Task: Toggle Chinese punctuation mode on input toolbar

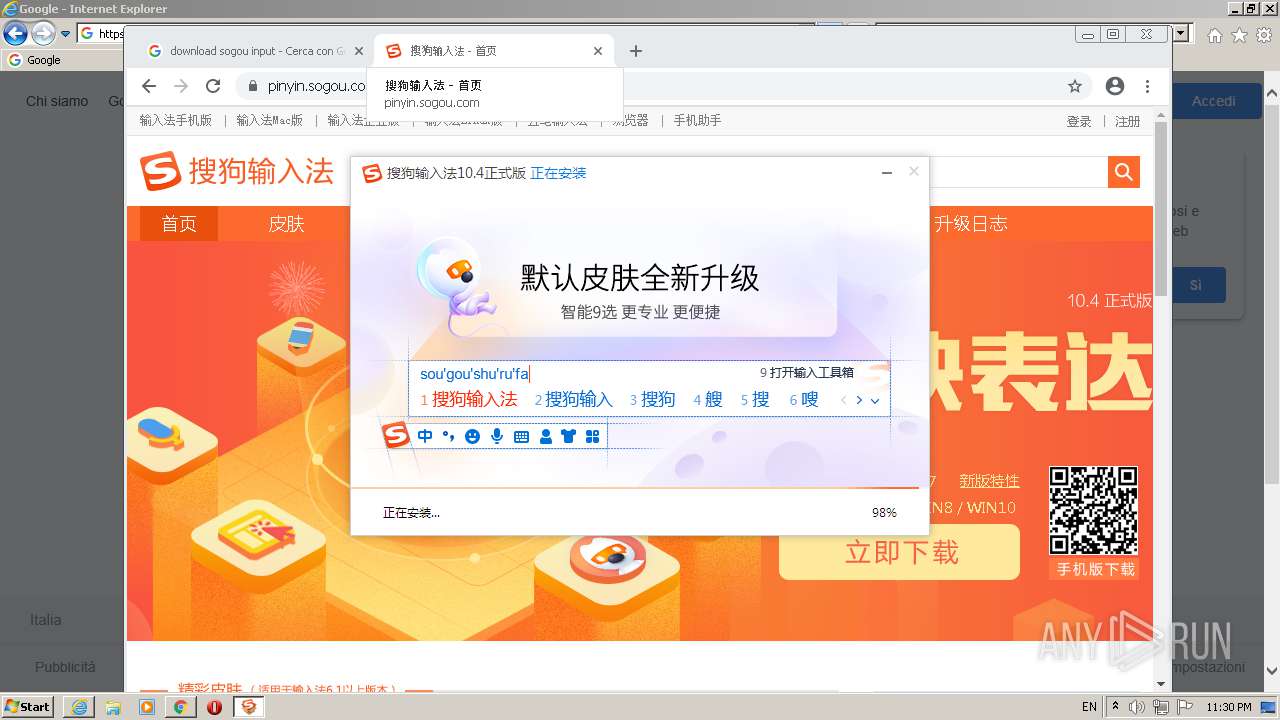Action: [x=448, y=436]
